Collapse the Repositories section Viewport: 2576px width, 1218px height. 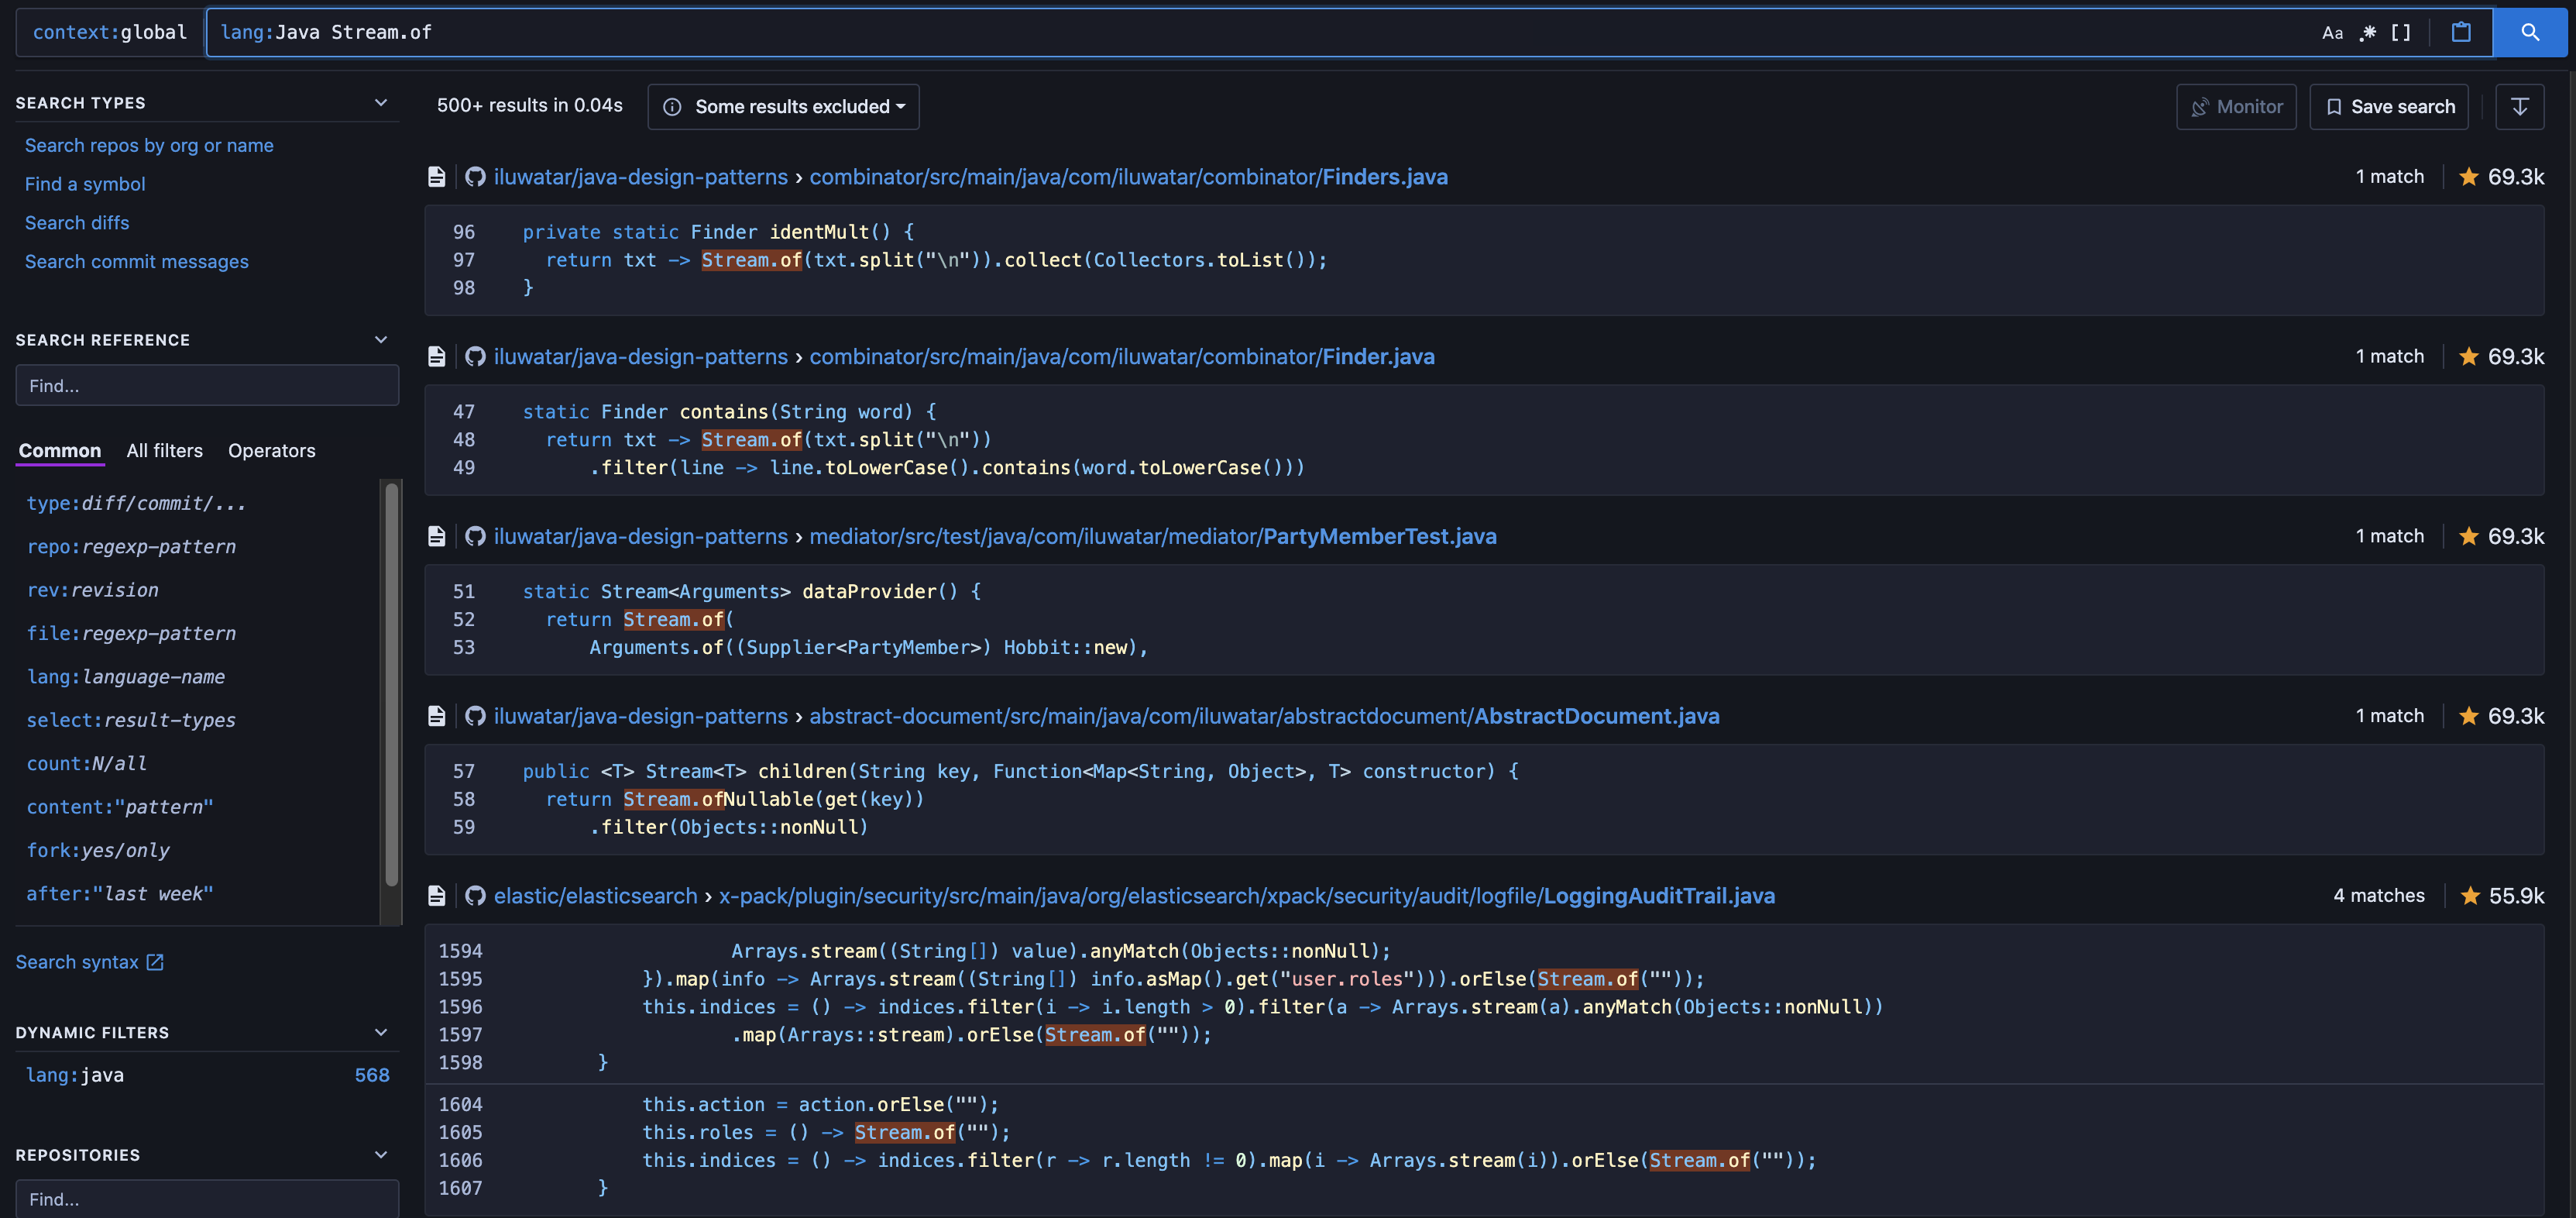point(381,1155)
